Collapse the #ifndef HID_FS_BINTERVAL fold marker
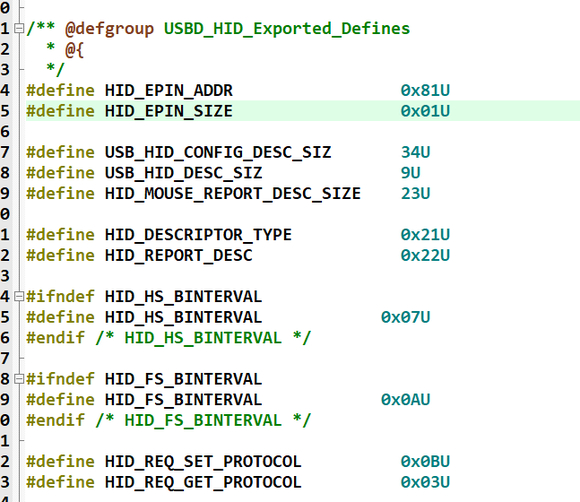This screenshot has width=580, height=502. pyautogui.click(x=19, y=379)
